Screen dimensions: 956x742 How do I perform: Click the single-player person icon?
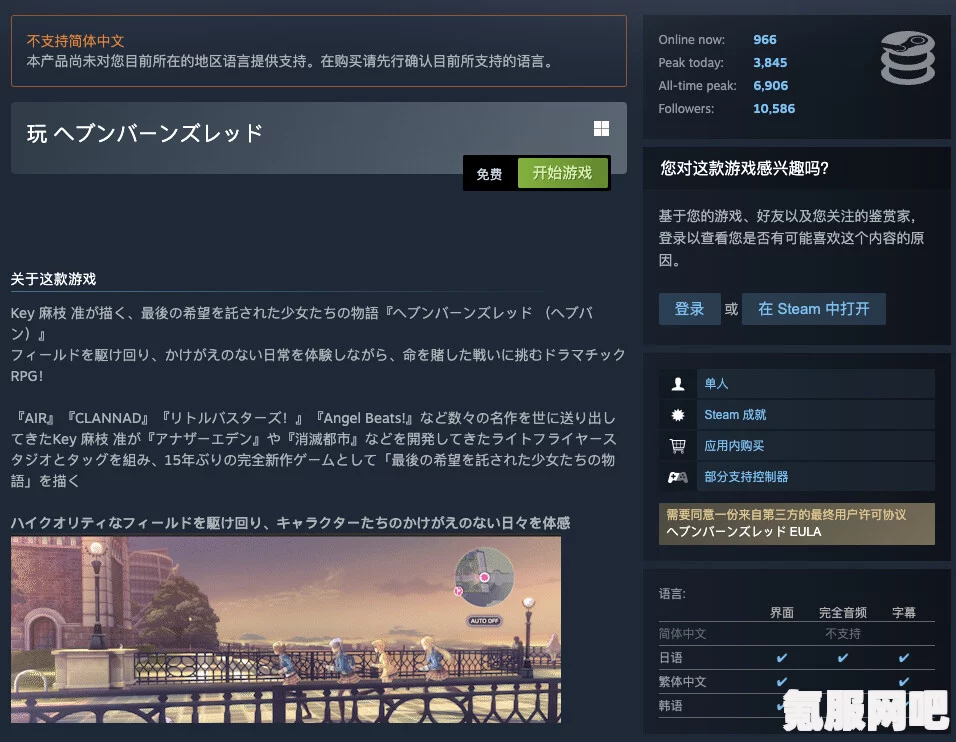pyautogui.click(x=677, y=384)
